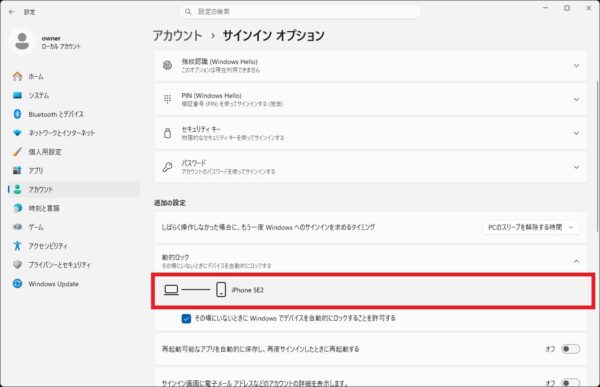Image resolution: width=600 pixels, height=387 pixels.
Task: Click the アクセシビリティ figure icon
Action: point(17,246)
